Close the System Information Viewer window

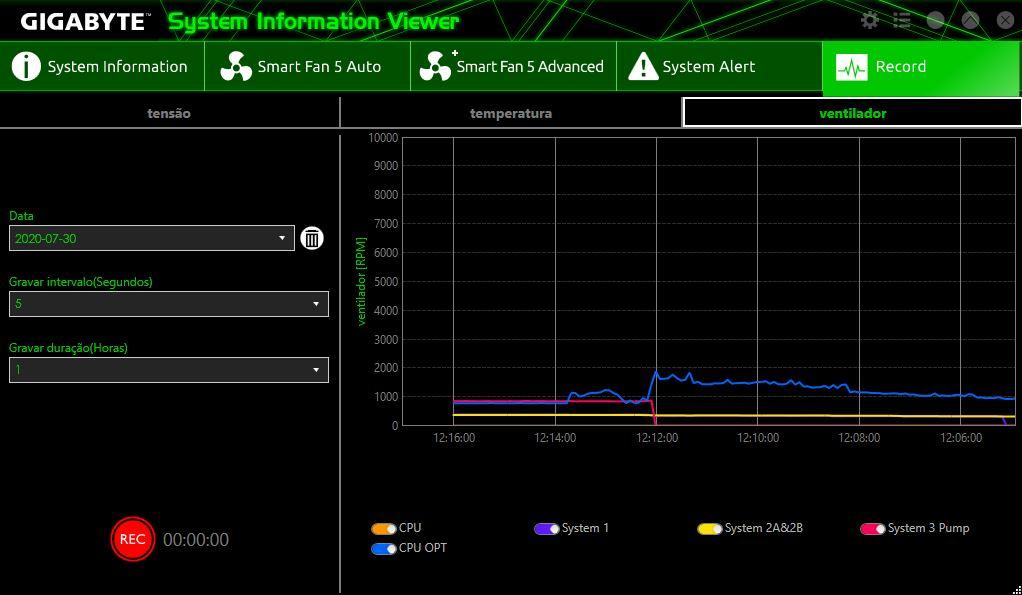pos(1005,21)
